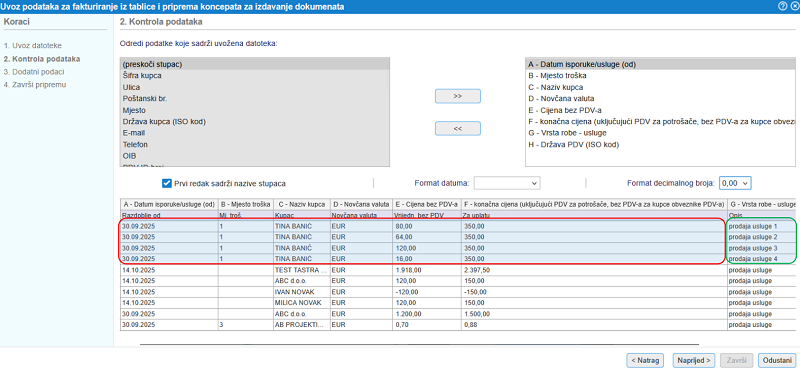
Task: Click the '2.397,50' amount cell
Action: point(594,269)
